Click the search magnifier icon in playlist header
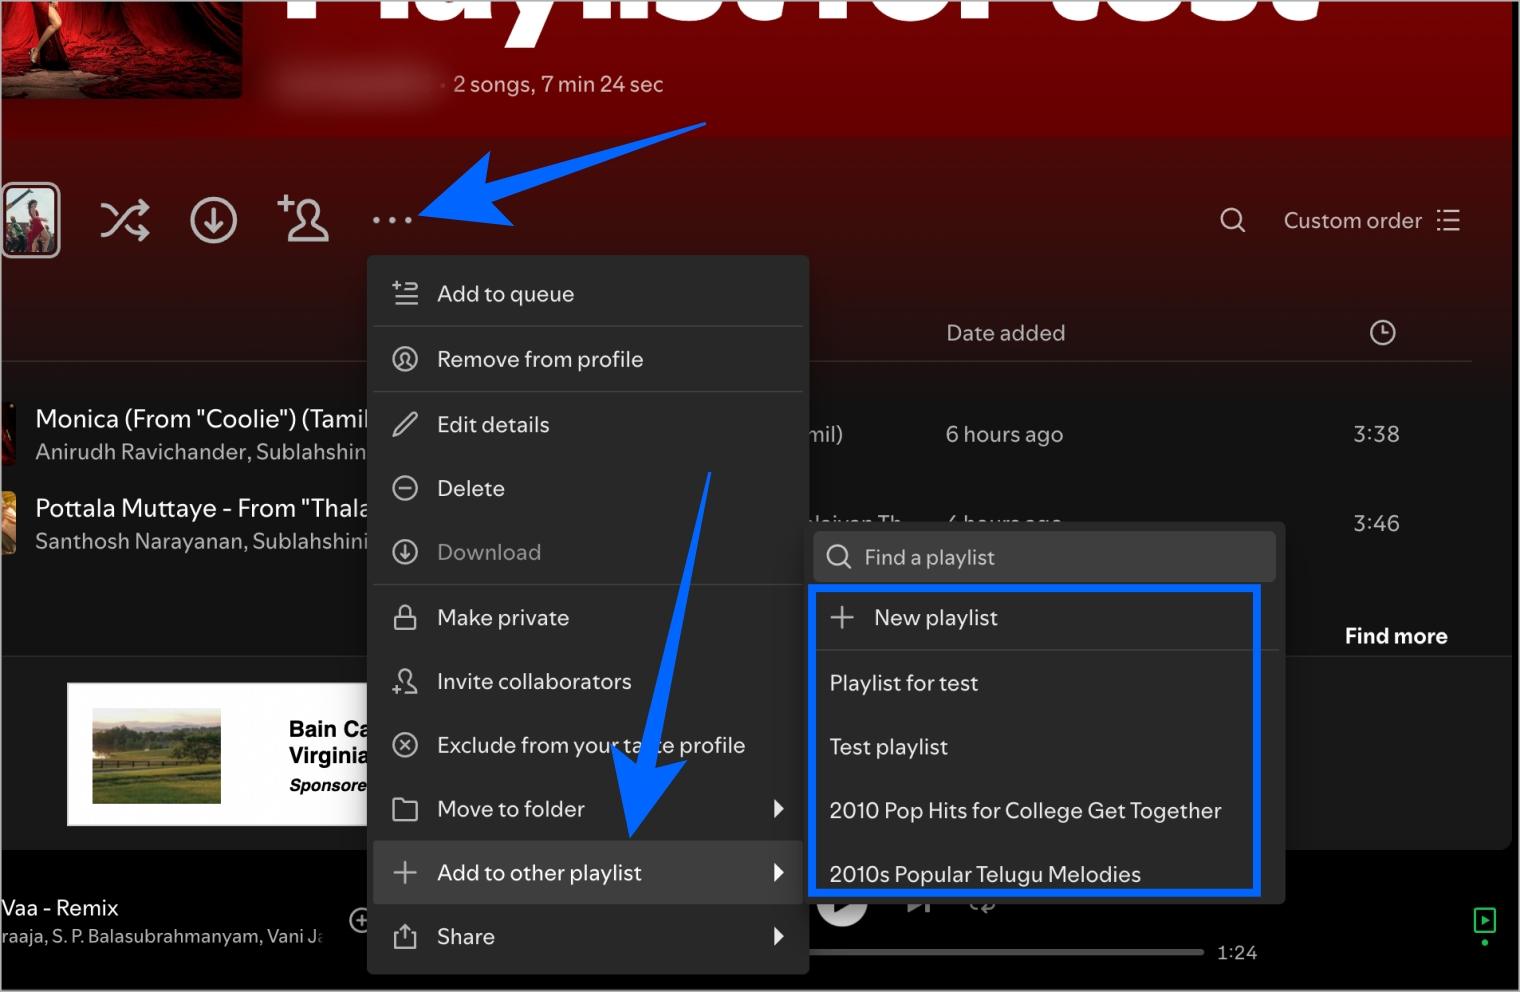1520x992 pixels. coord(1232,220)
